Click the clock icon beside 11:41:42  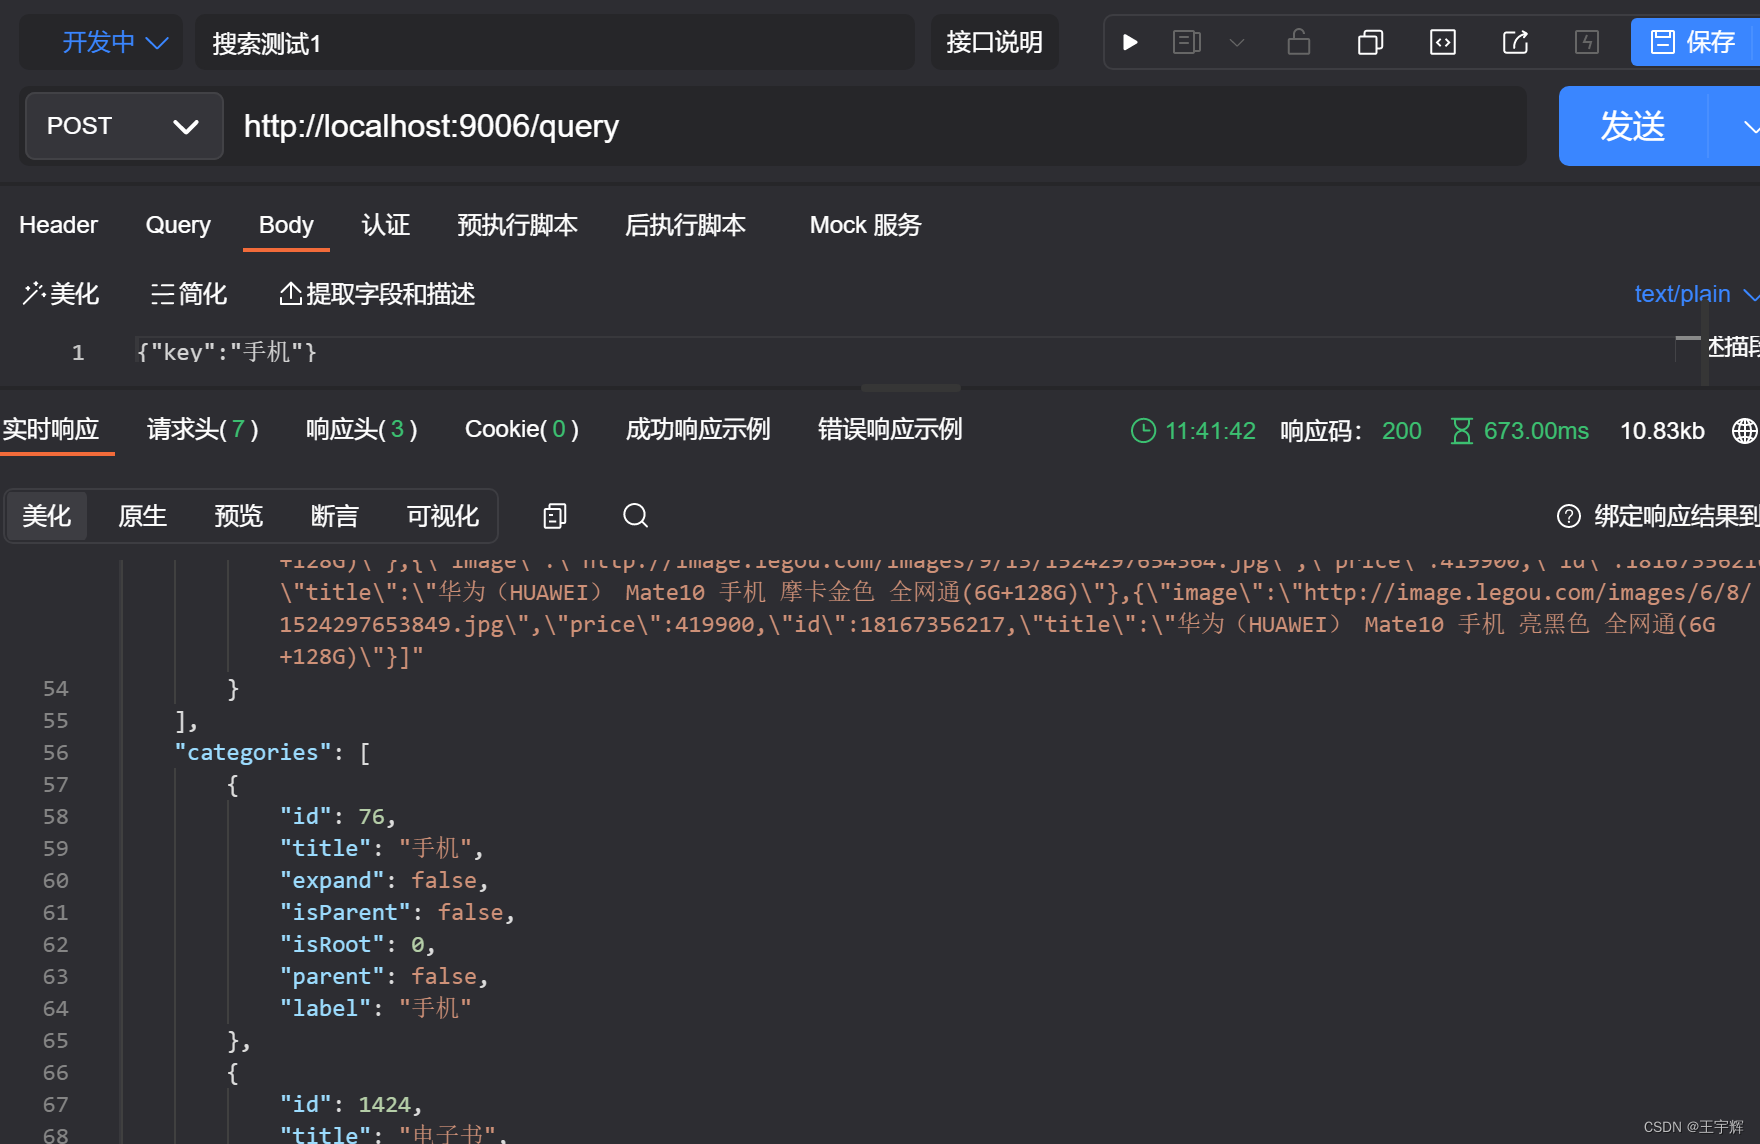1143,431
